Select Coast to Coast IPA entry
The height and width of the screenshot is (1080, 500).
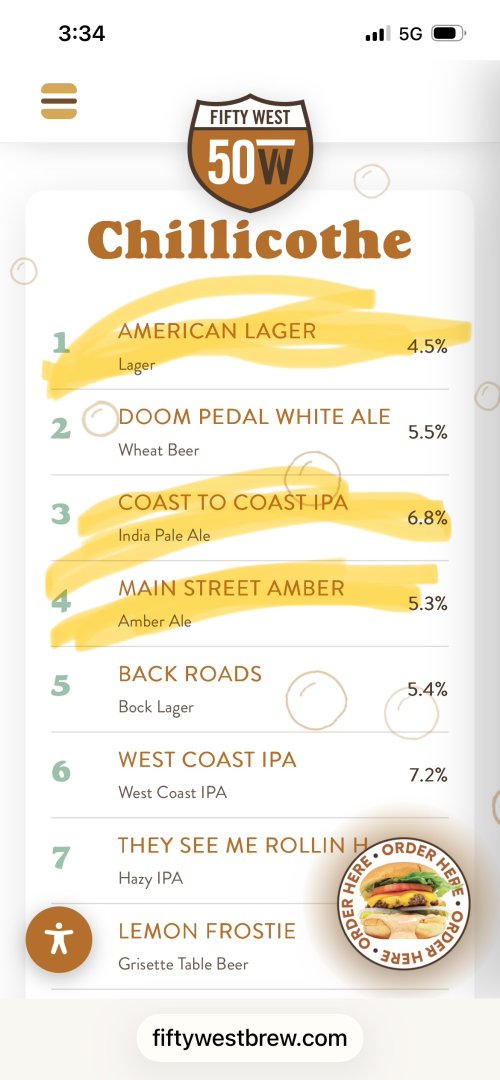[250, 518]
